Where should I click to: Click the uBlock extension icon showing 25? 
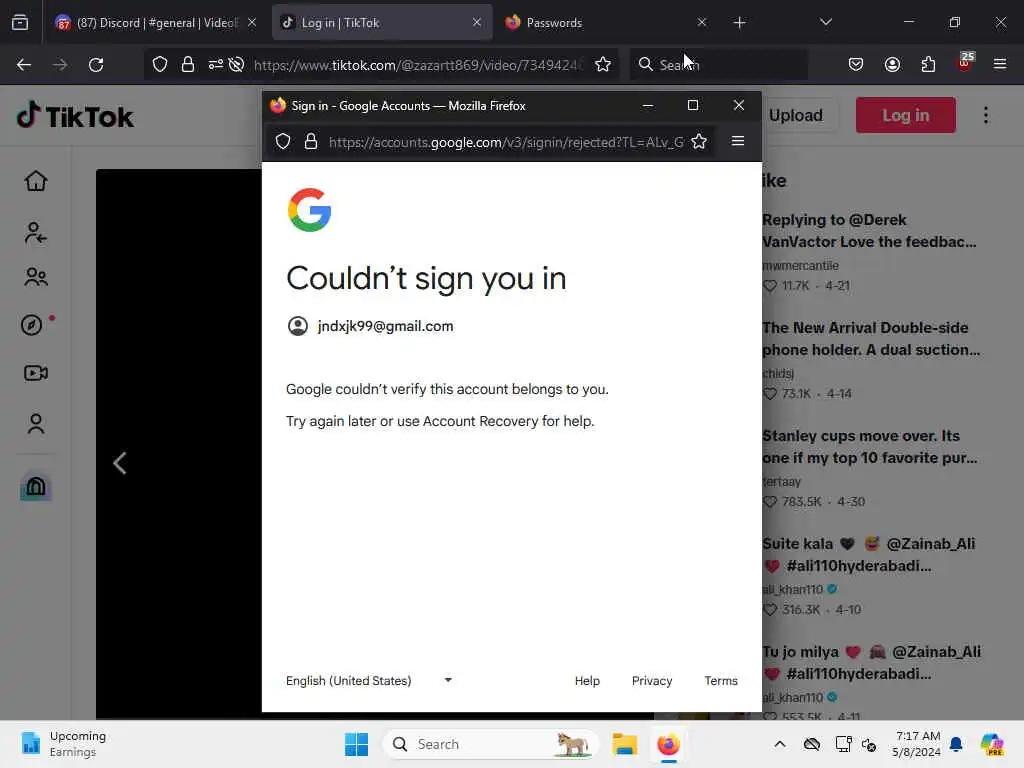965,63
